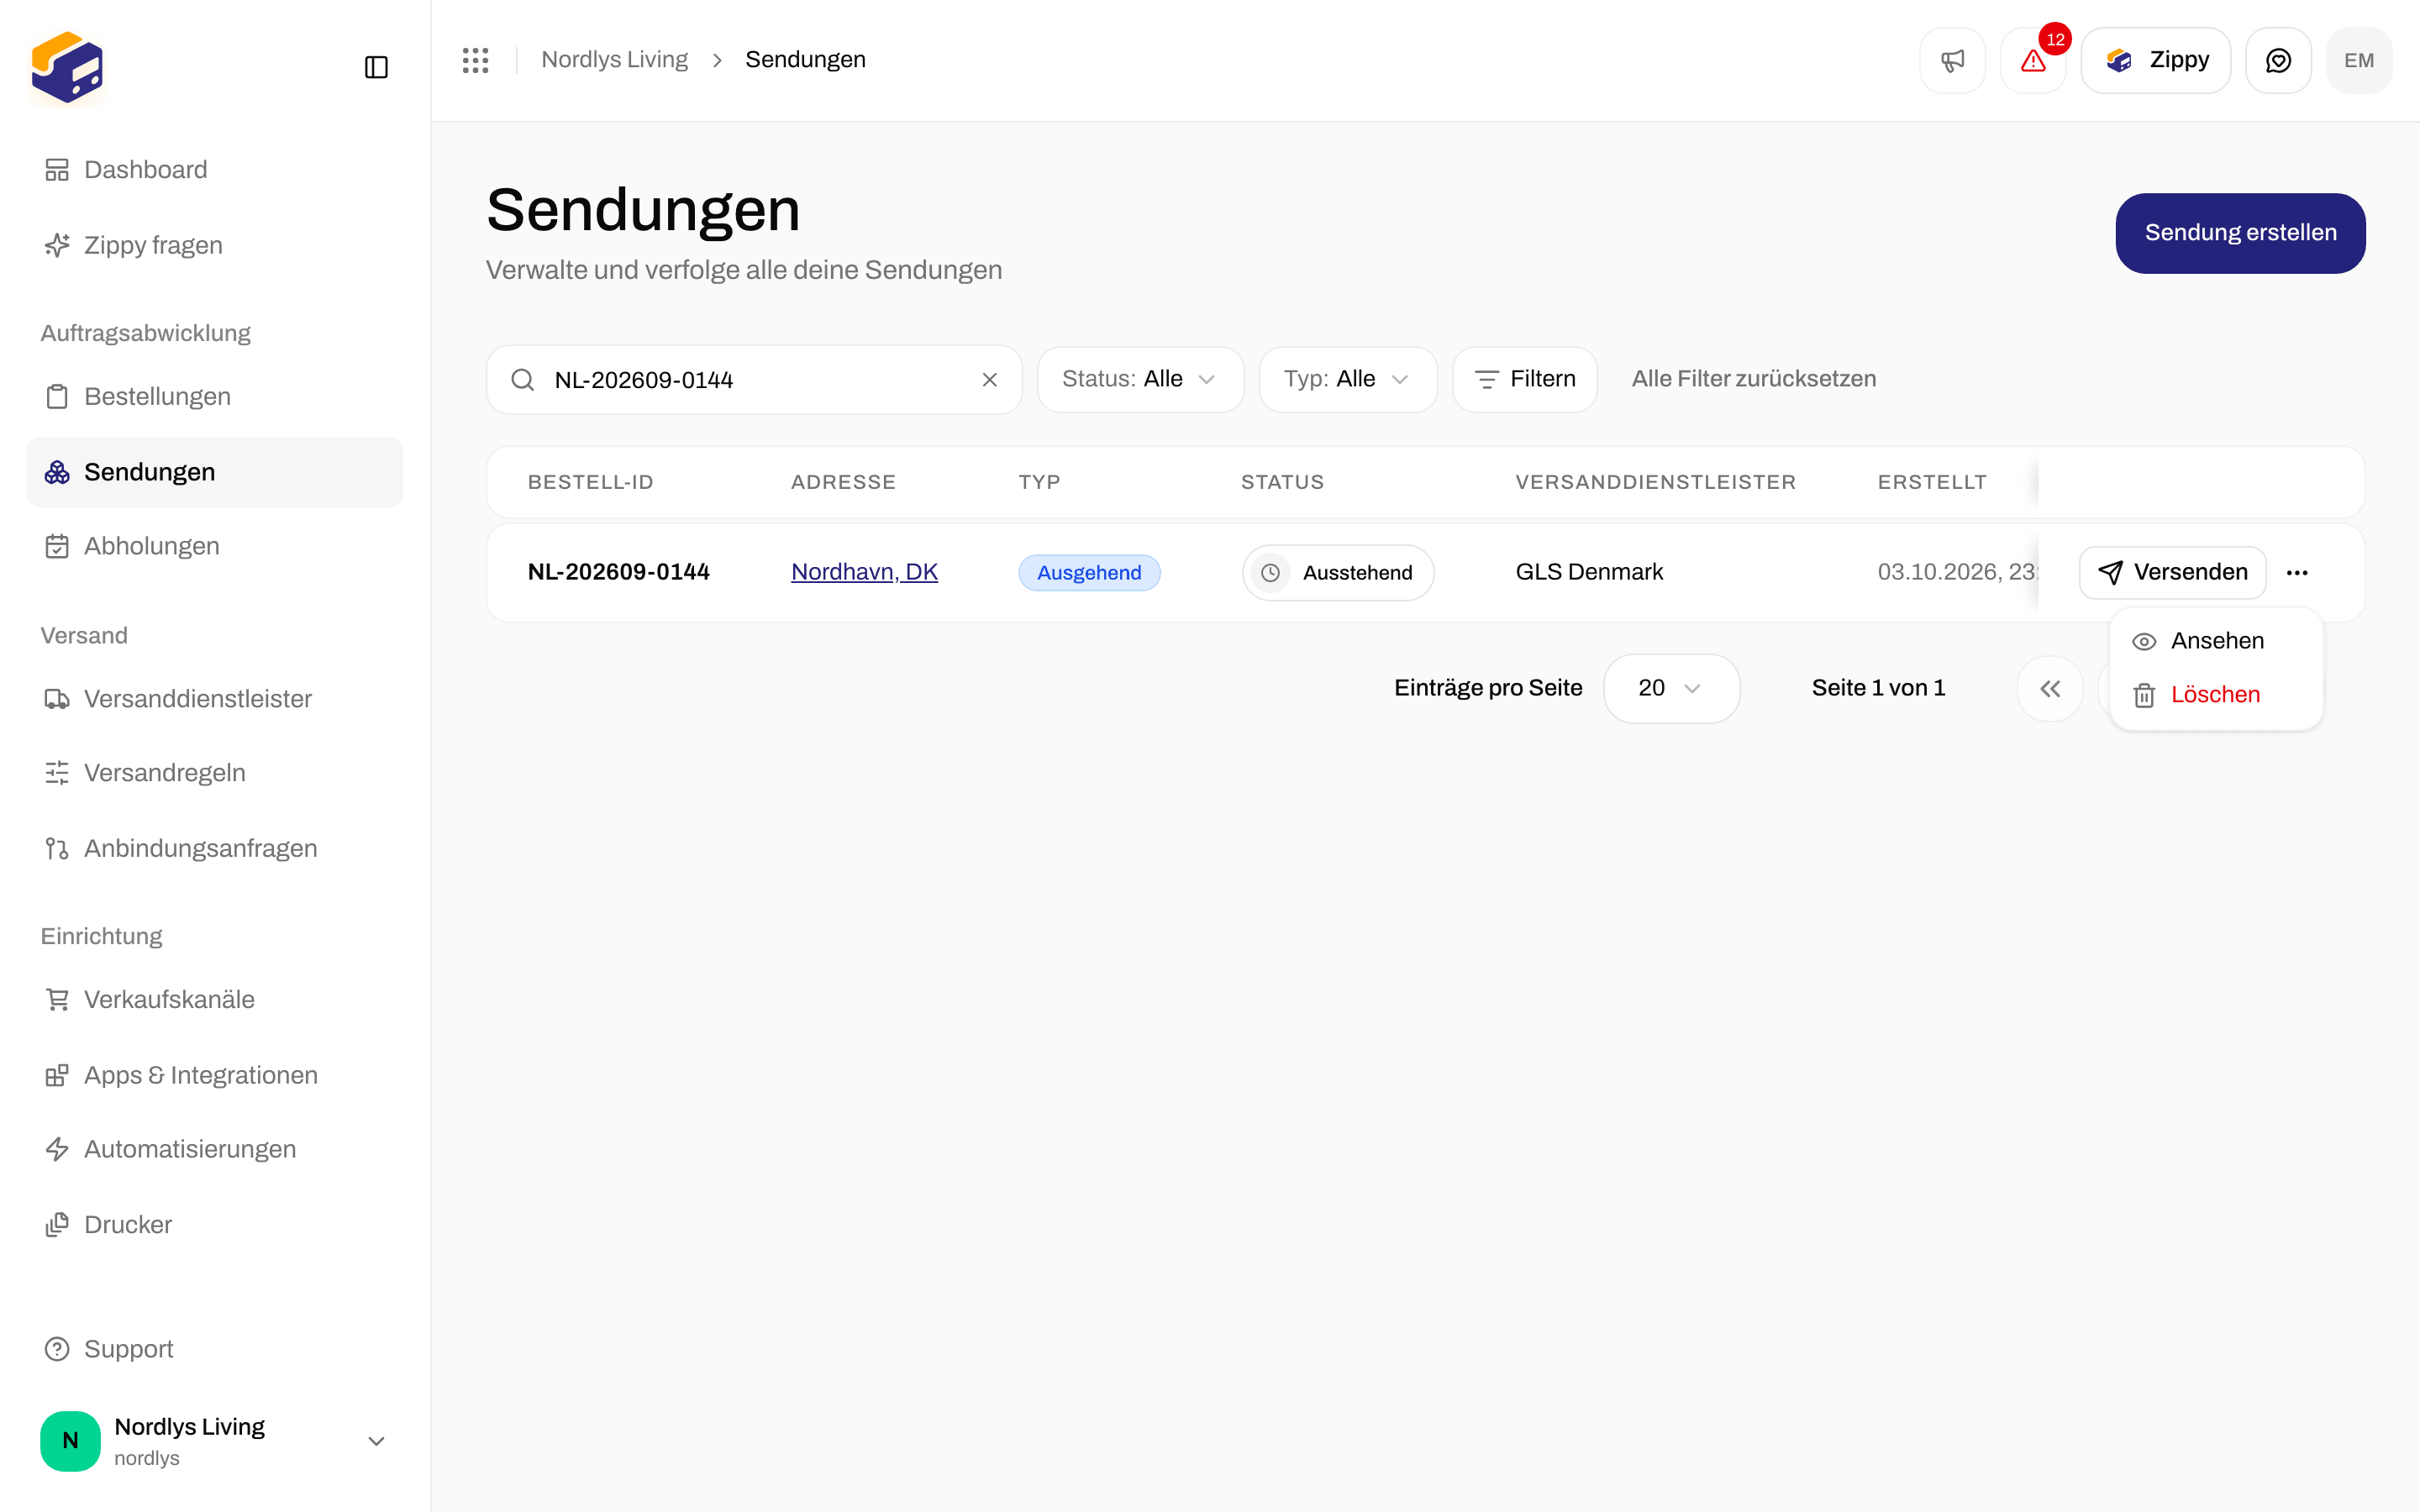
Task: Open Support in the sidebar
Action: (x=215, y=1349)
